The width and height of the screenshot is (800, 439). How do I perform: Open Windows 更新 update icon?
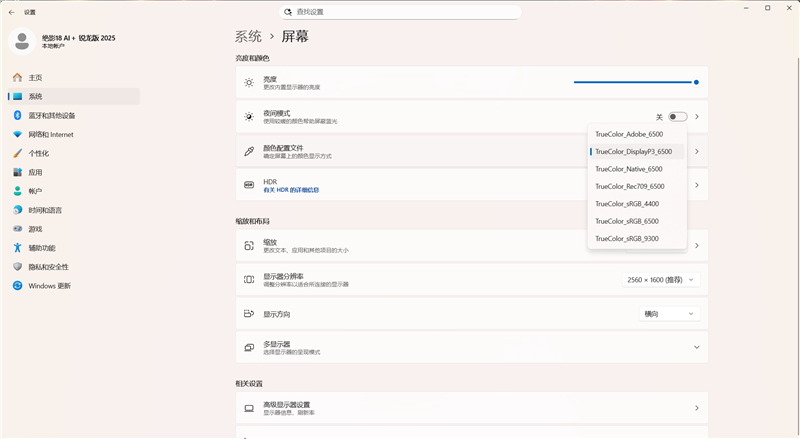click(17, 285)
